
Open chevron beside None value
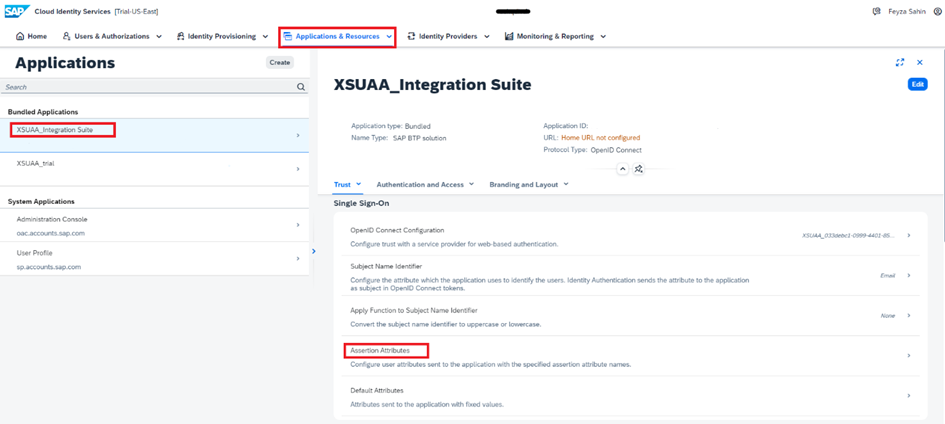coord(909,316)
